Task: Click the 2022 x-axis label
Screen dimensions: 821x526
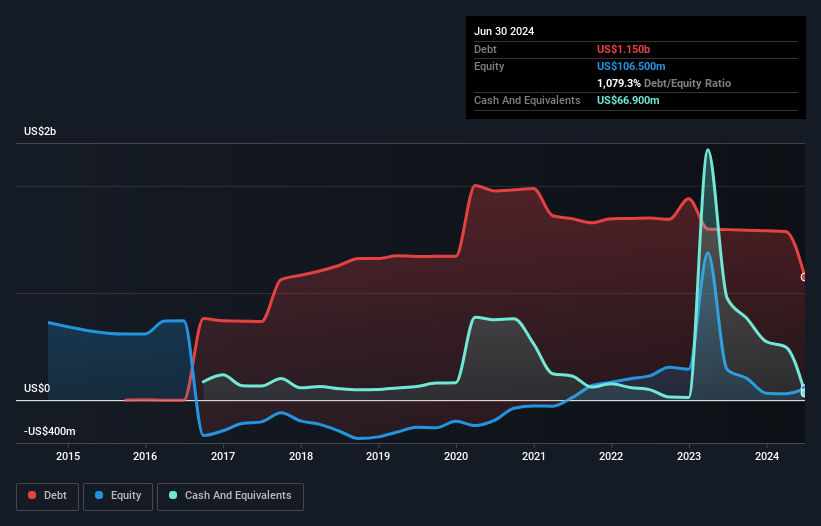Action: pos(611,456)
